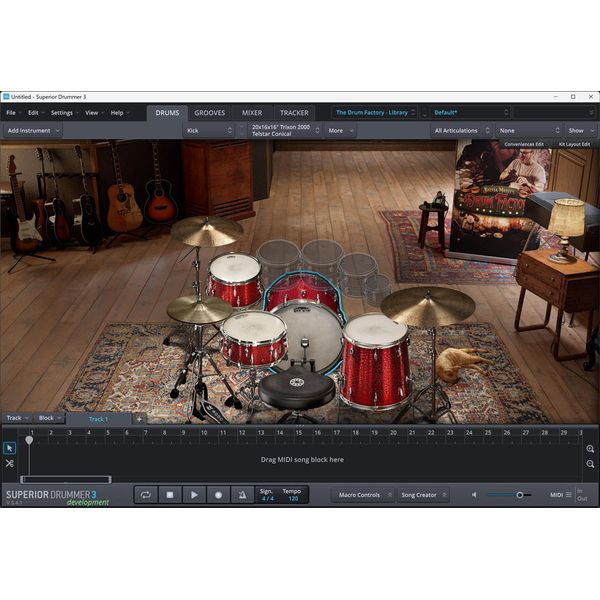
Task: Expand the Show dropdown
Action: pos(580,130)
